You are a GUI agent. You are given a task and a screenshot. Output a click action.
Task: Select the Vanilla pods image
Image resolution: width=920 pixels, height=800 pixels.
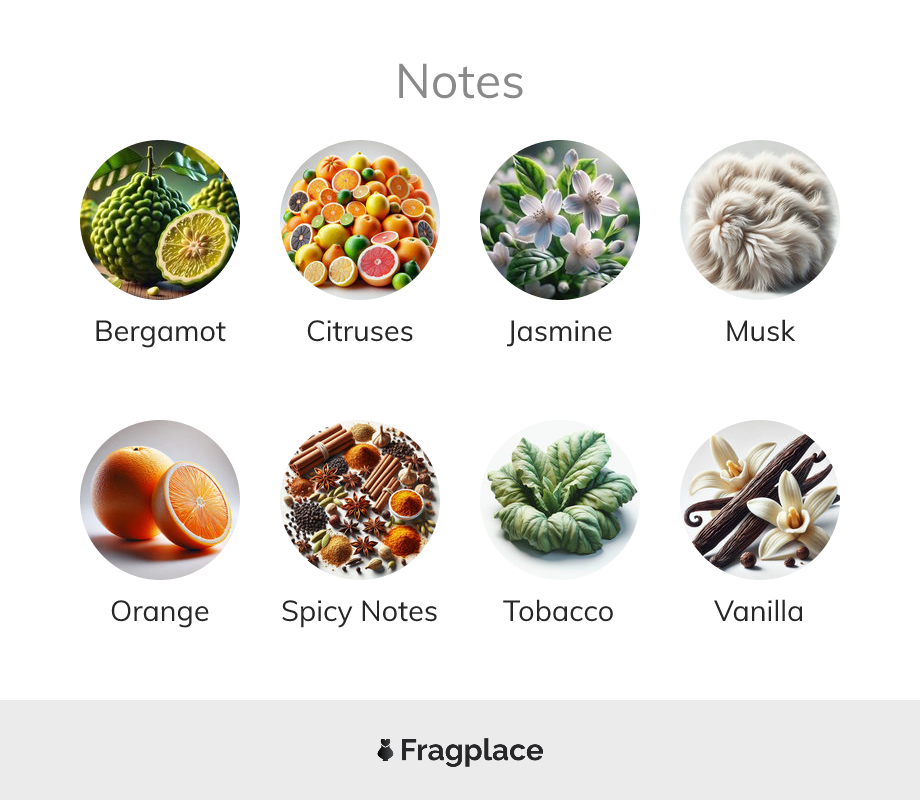pyautogui.click(x=760, y=500)
